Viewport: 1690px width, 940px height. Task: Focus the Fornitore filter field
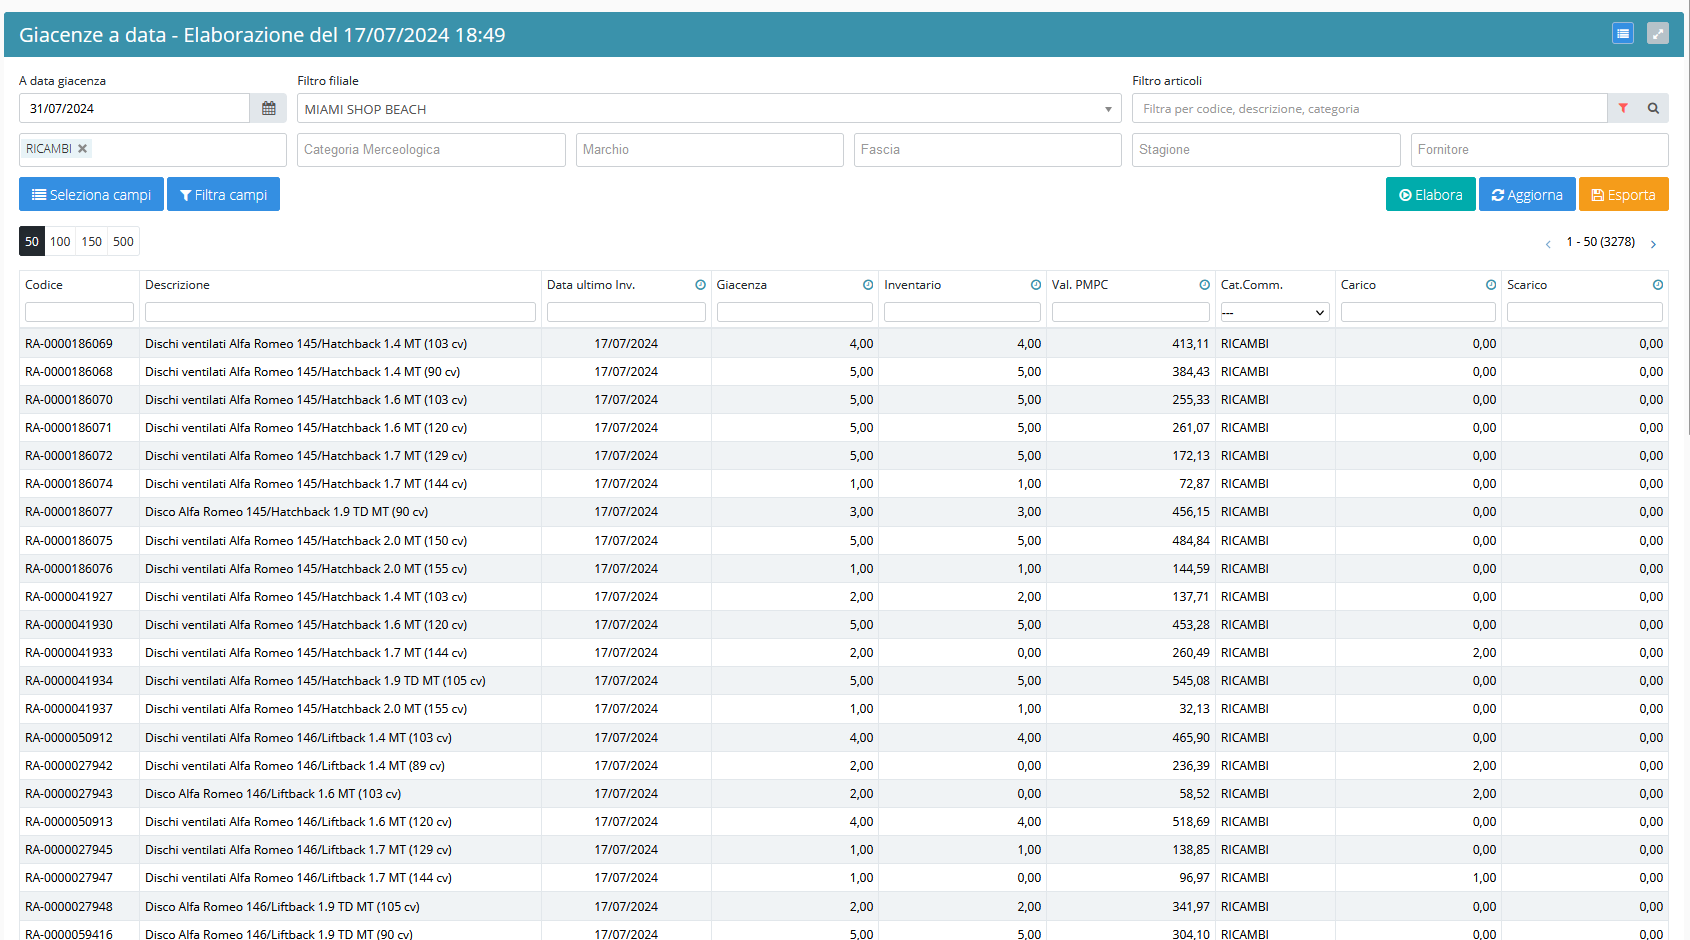click(1539, 149)
